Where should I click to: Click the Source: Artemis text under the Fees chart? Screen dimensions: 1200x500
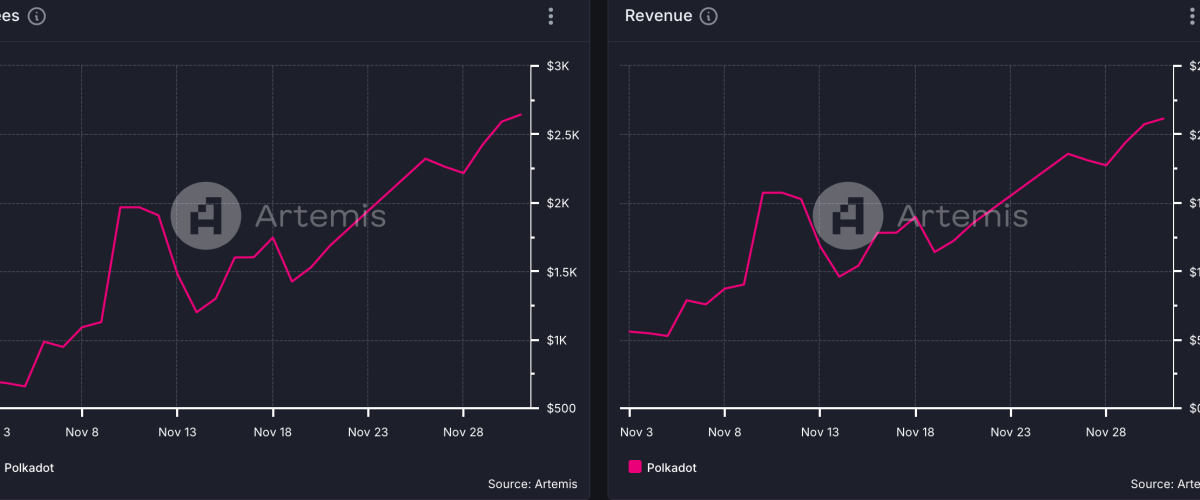click(x=532, y=484)
